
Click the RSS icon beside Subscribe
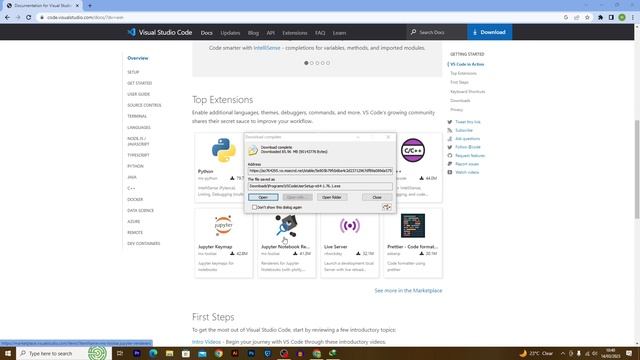(450, 130)
